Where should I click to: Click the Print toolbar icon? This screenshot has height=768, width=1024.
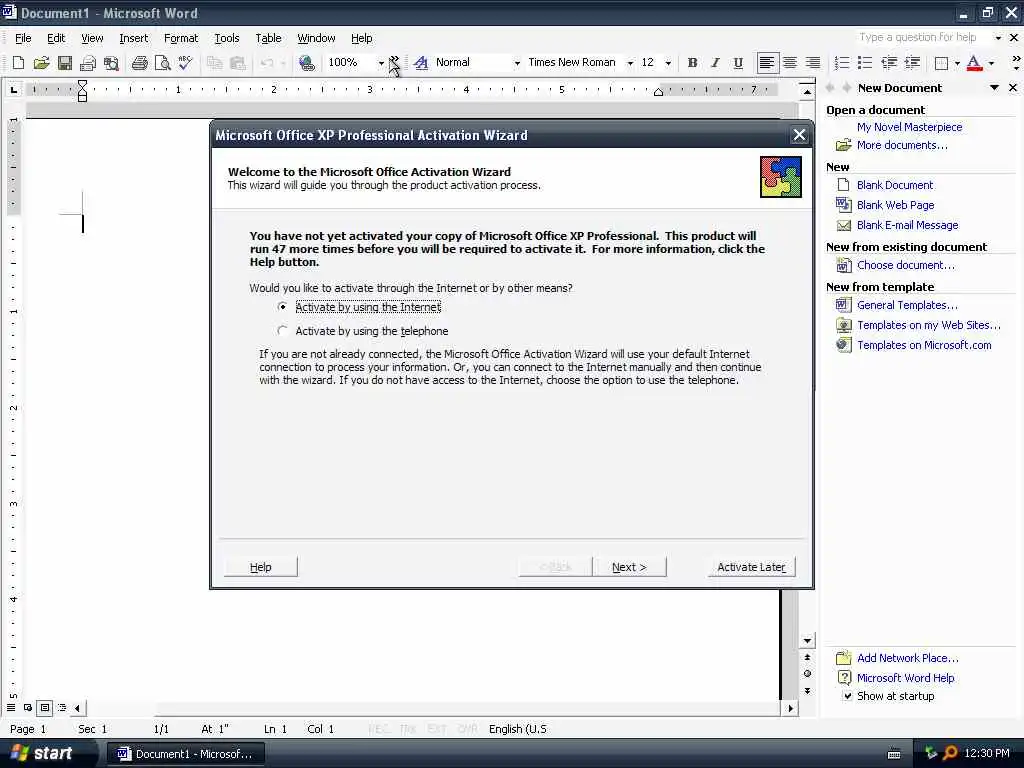[x=139, y=63]
